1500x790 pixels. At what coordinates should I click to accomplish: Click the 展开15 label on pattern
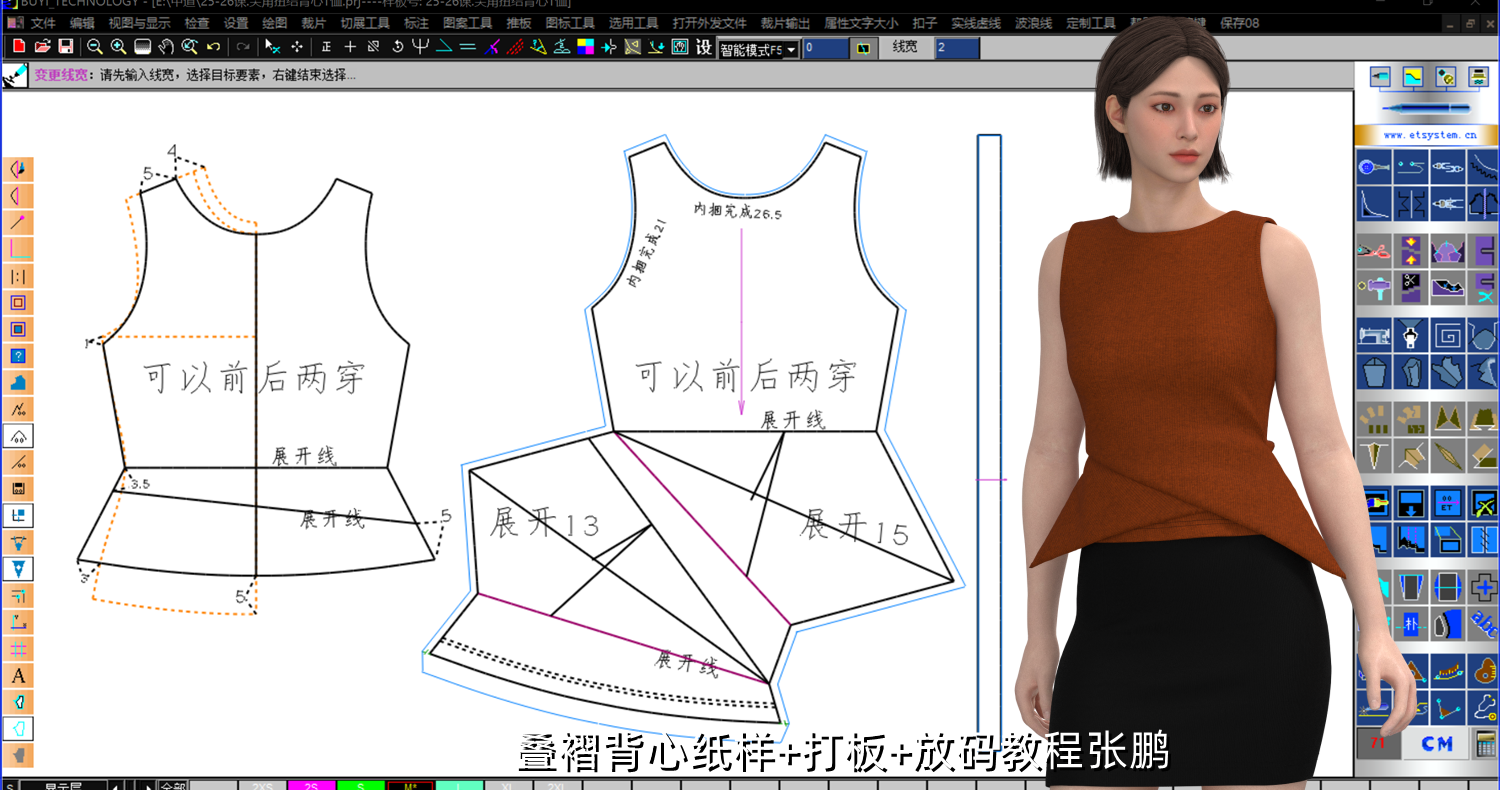click(855, 525)
